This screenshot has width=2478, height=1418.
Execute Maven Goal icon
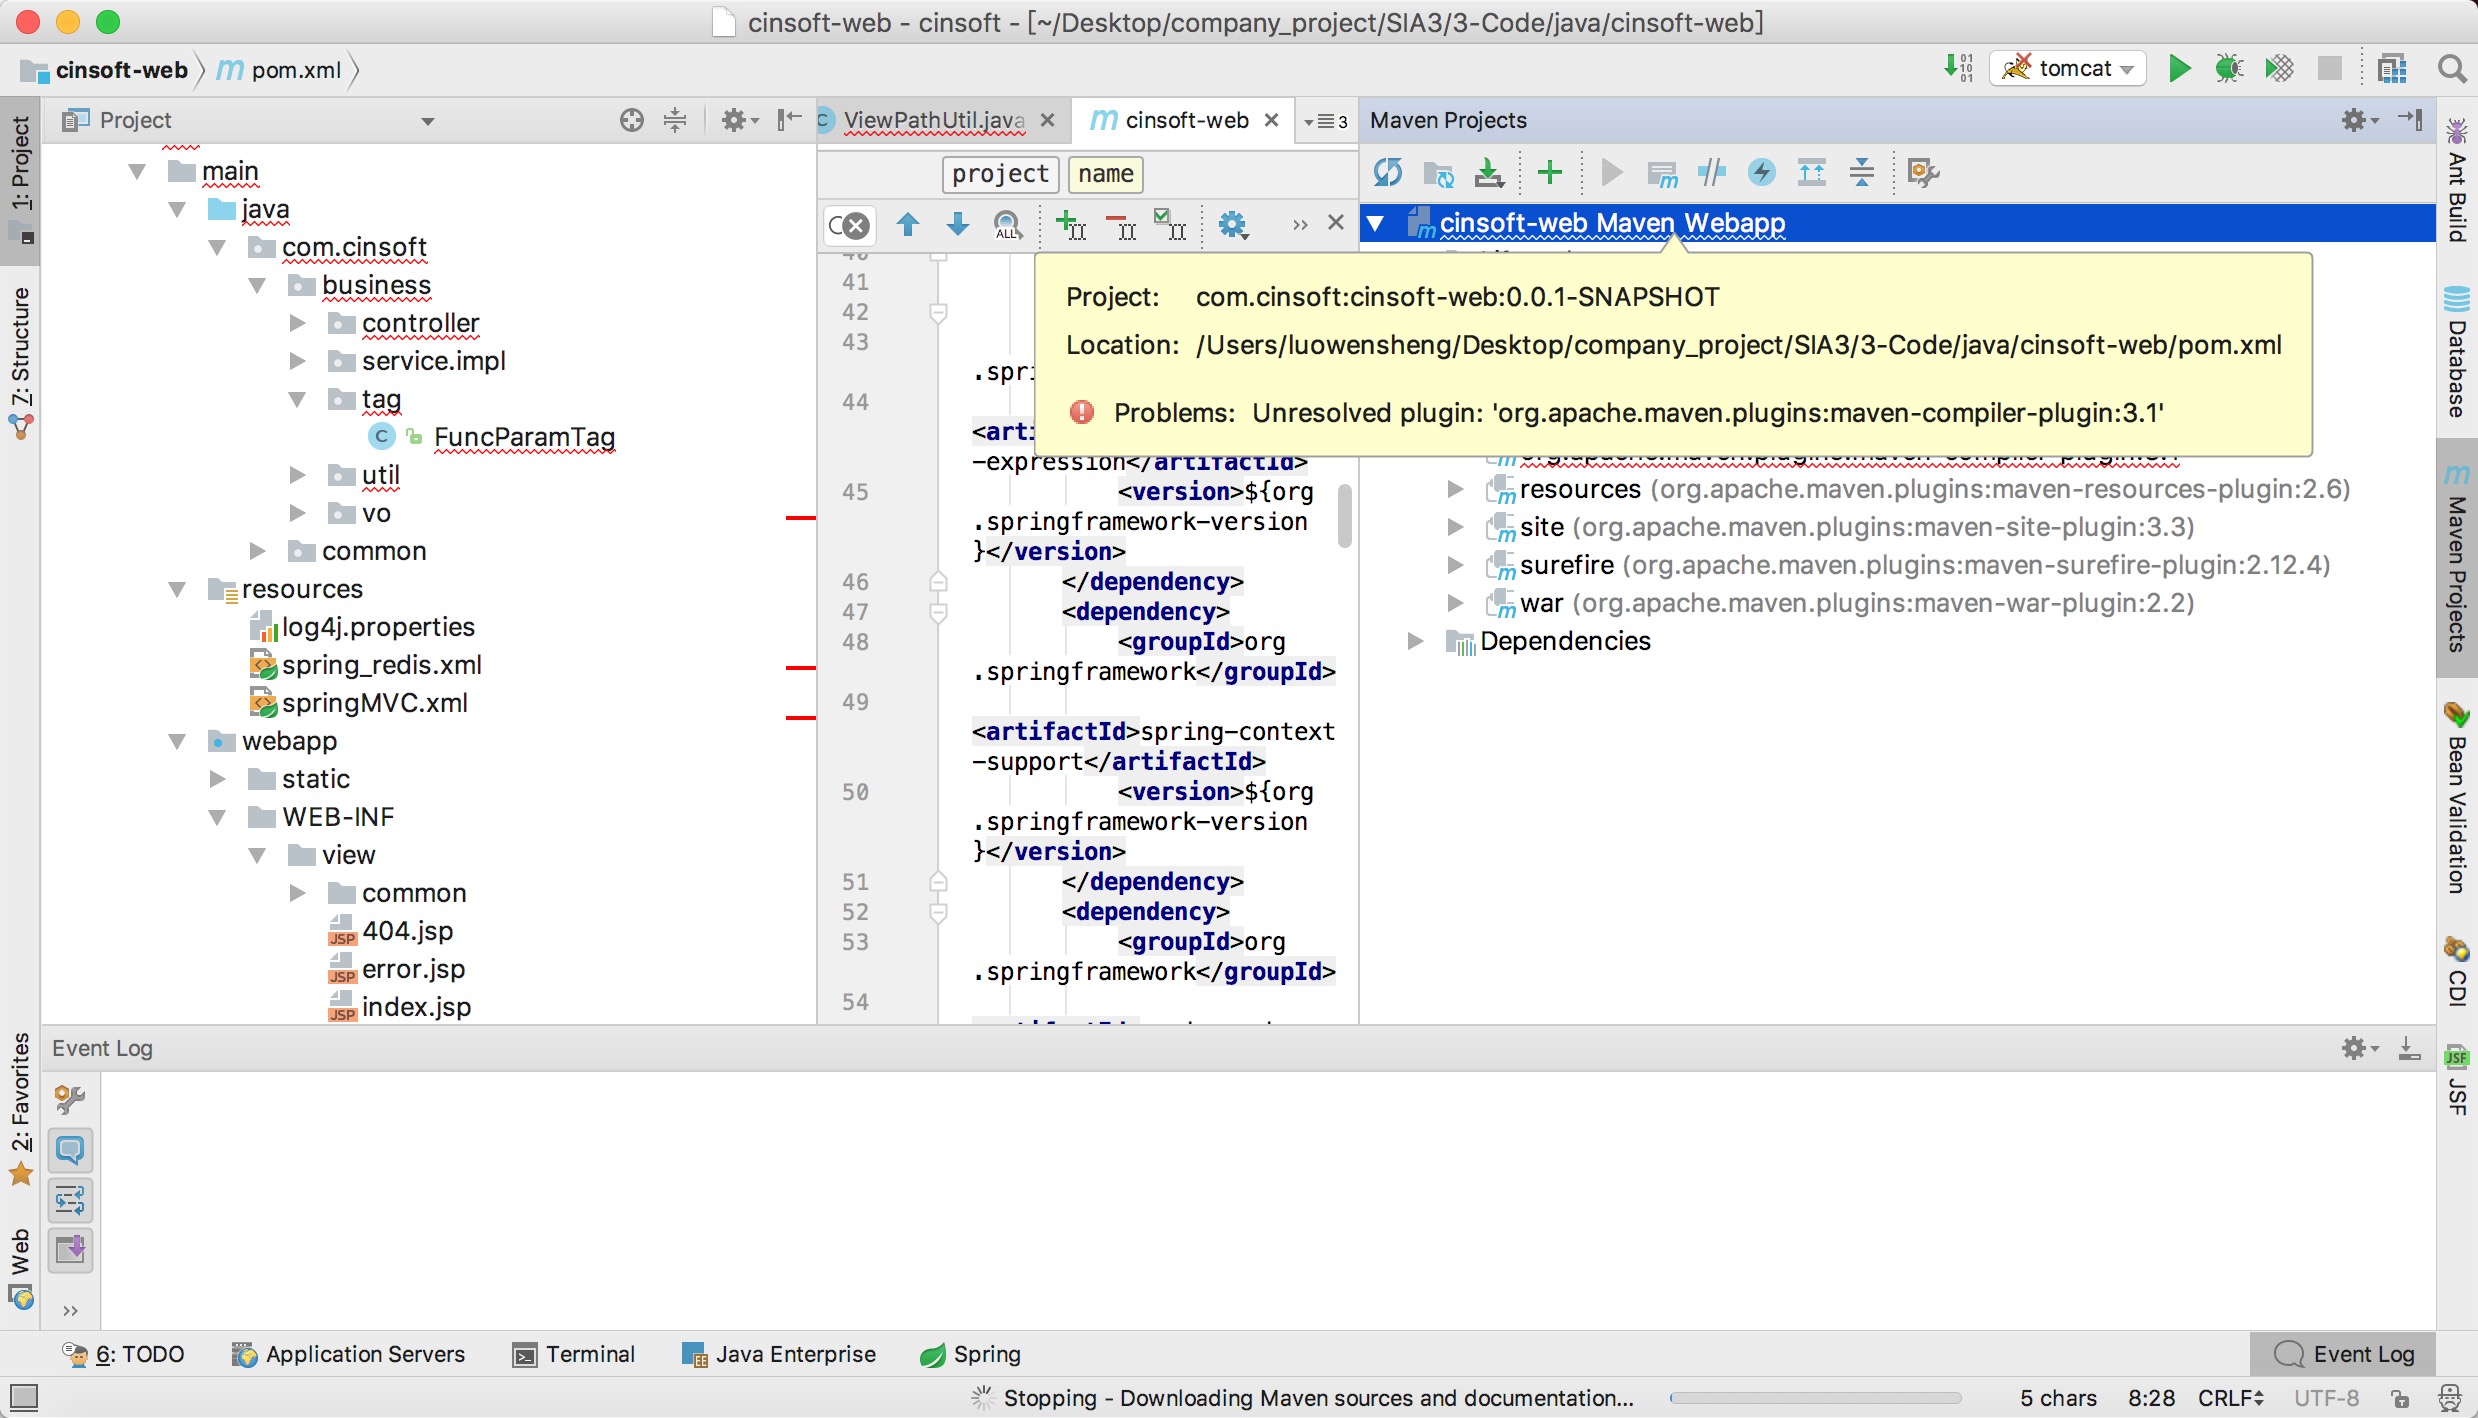[x=1661, y=173]
